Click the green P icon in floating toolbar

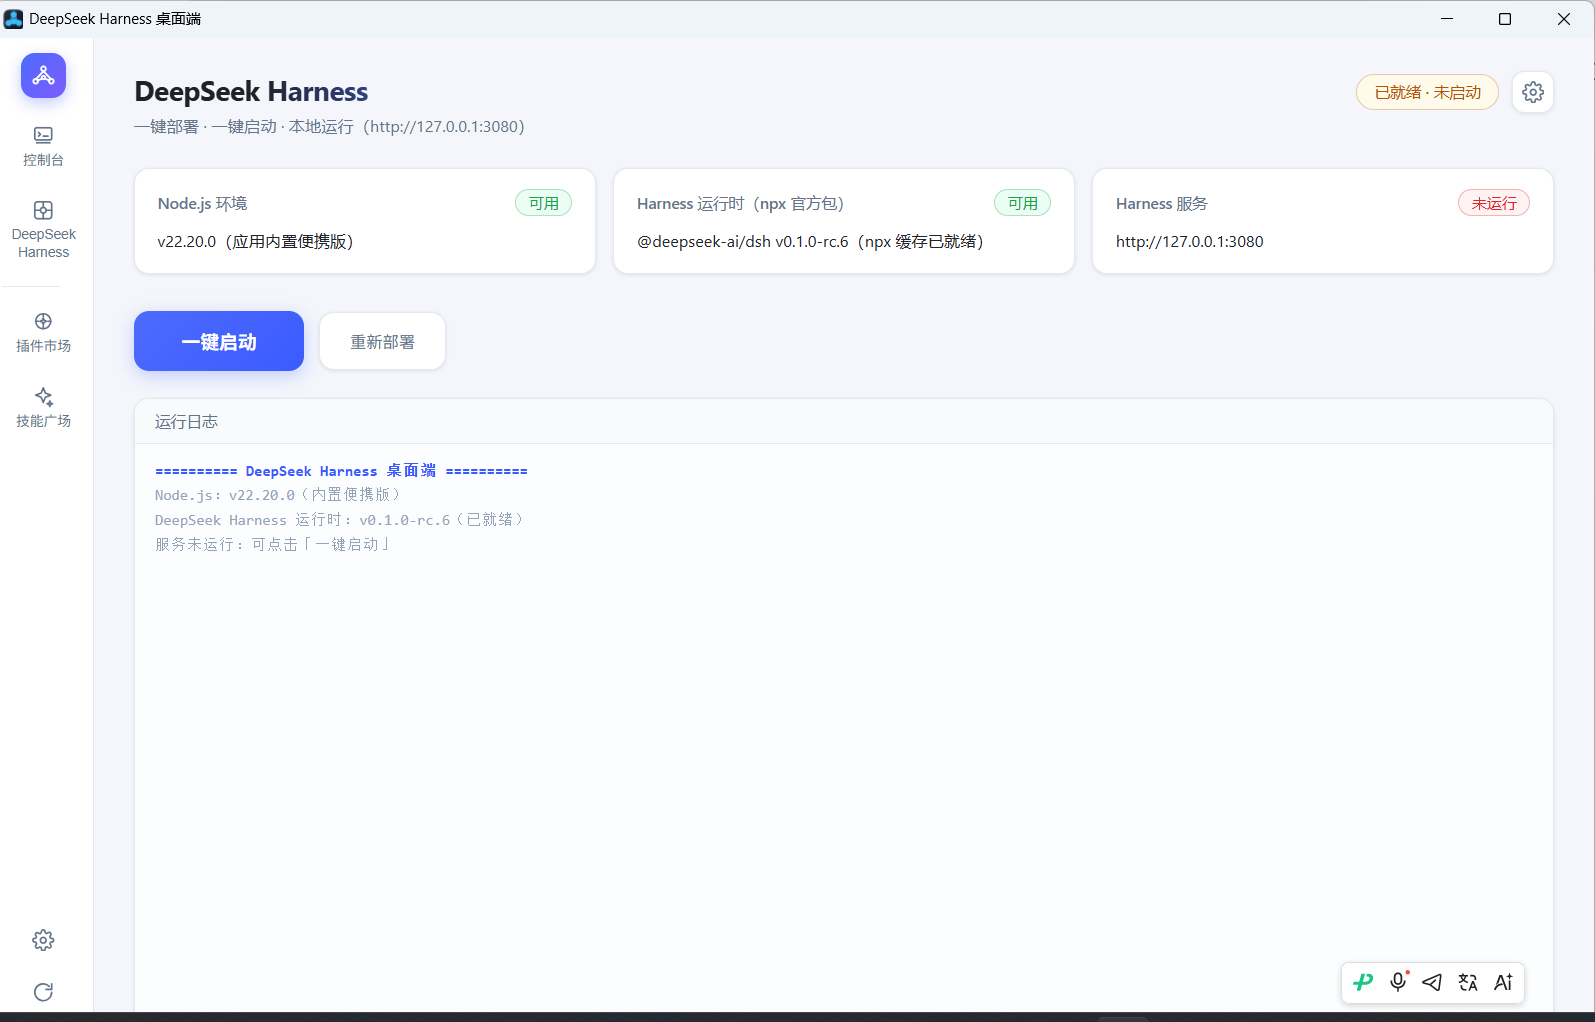(1363, 982)
